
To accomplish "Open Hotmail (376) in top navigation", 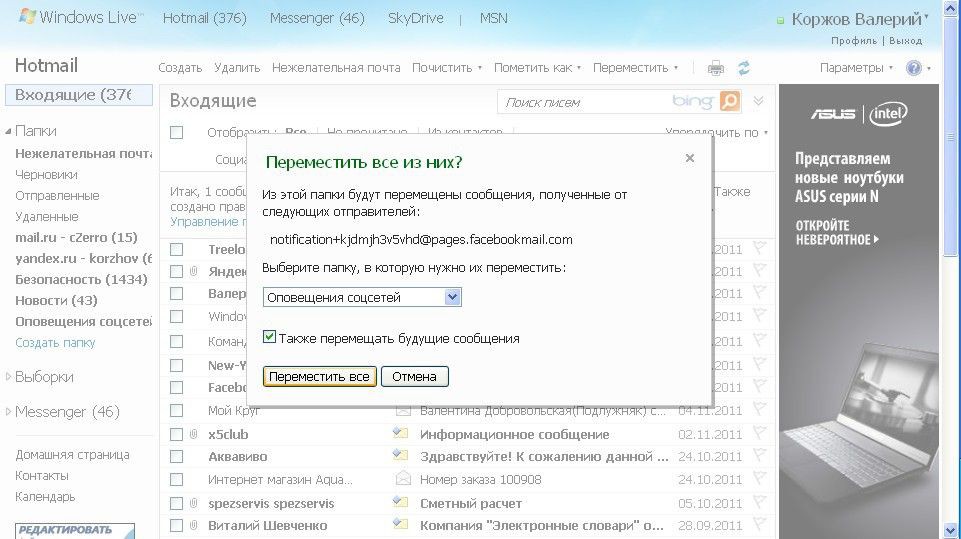I will point(204,18).
